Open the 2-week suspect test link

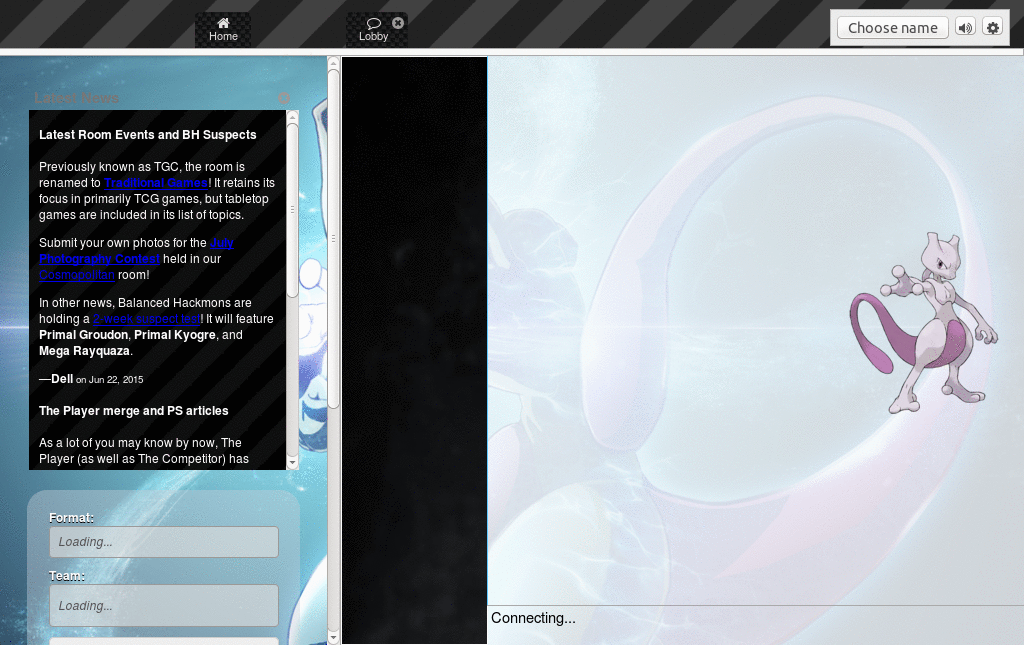[x=145, y=319]
